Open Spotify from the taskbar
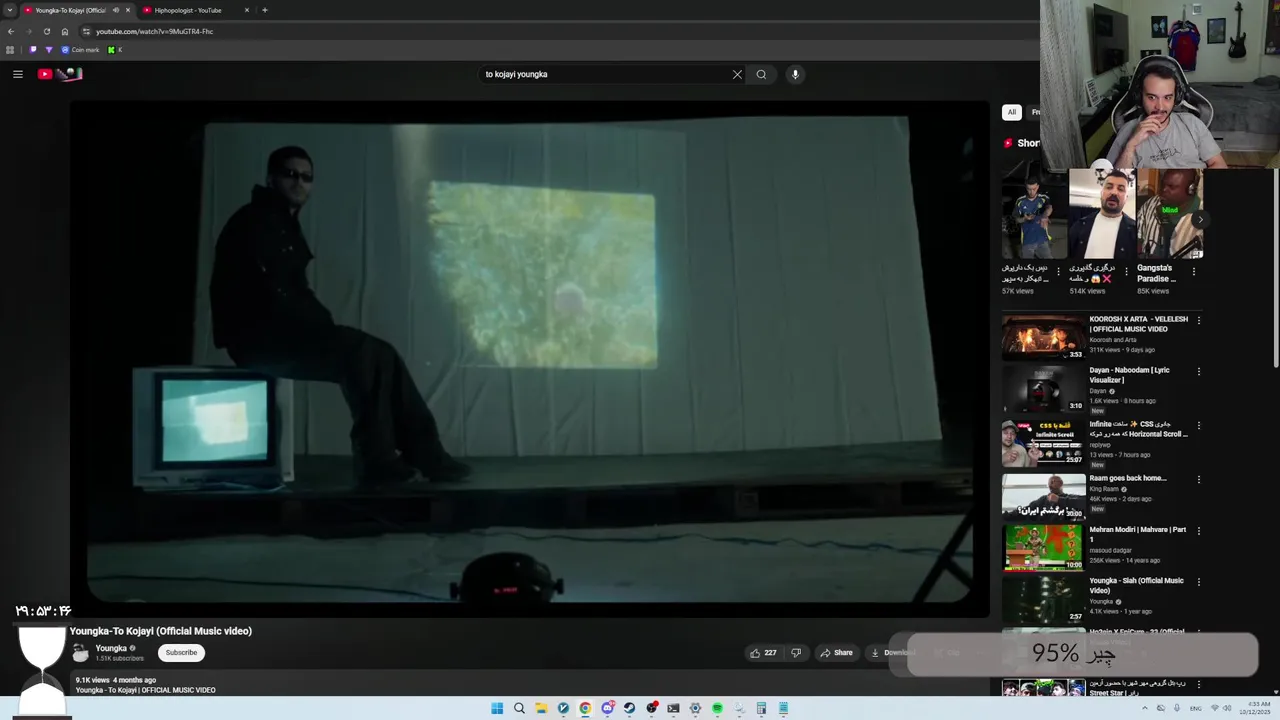This screenshot has height=720, width=1280. (x=717, y=708)
